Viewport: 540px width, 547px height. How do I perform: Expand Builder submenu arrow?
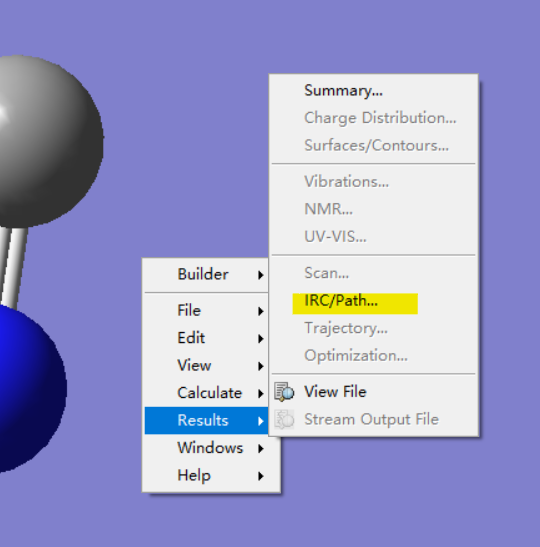coord(261,275)
